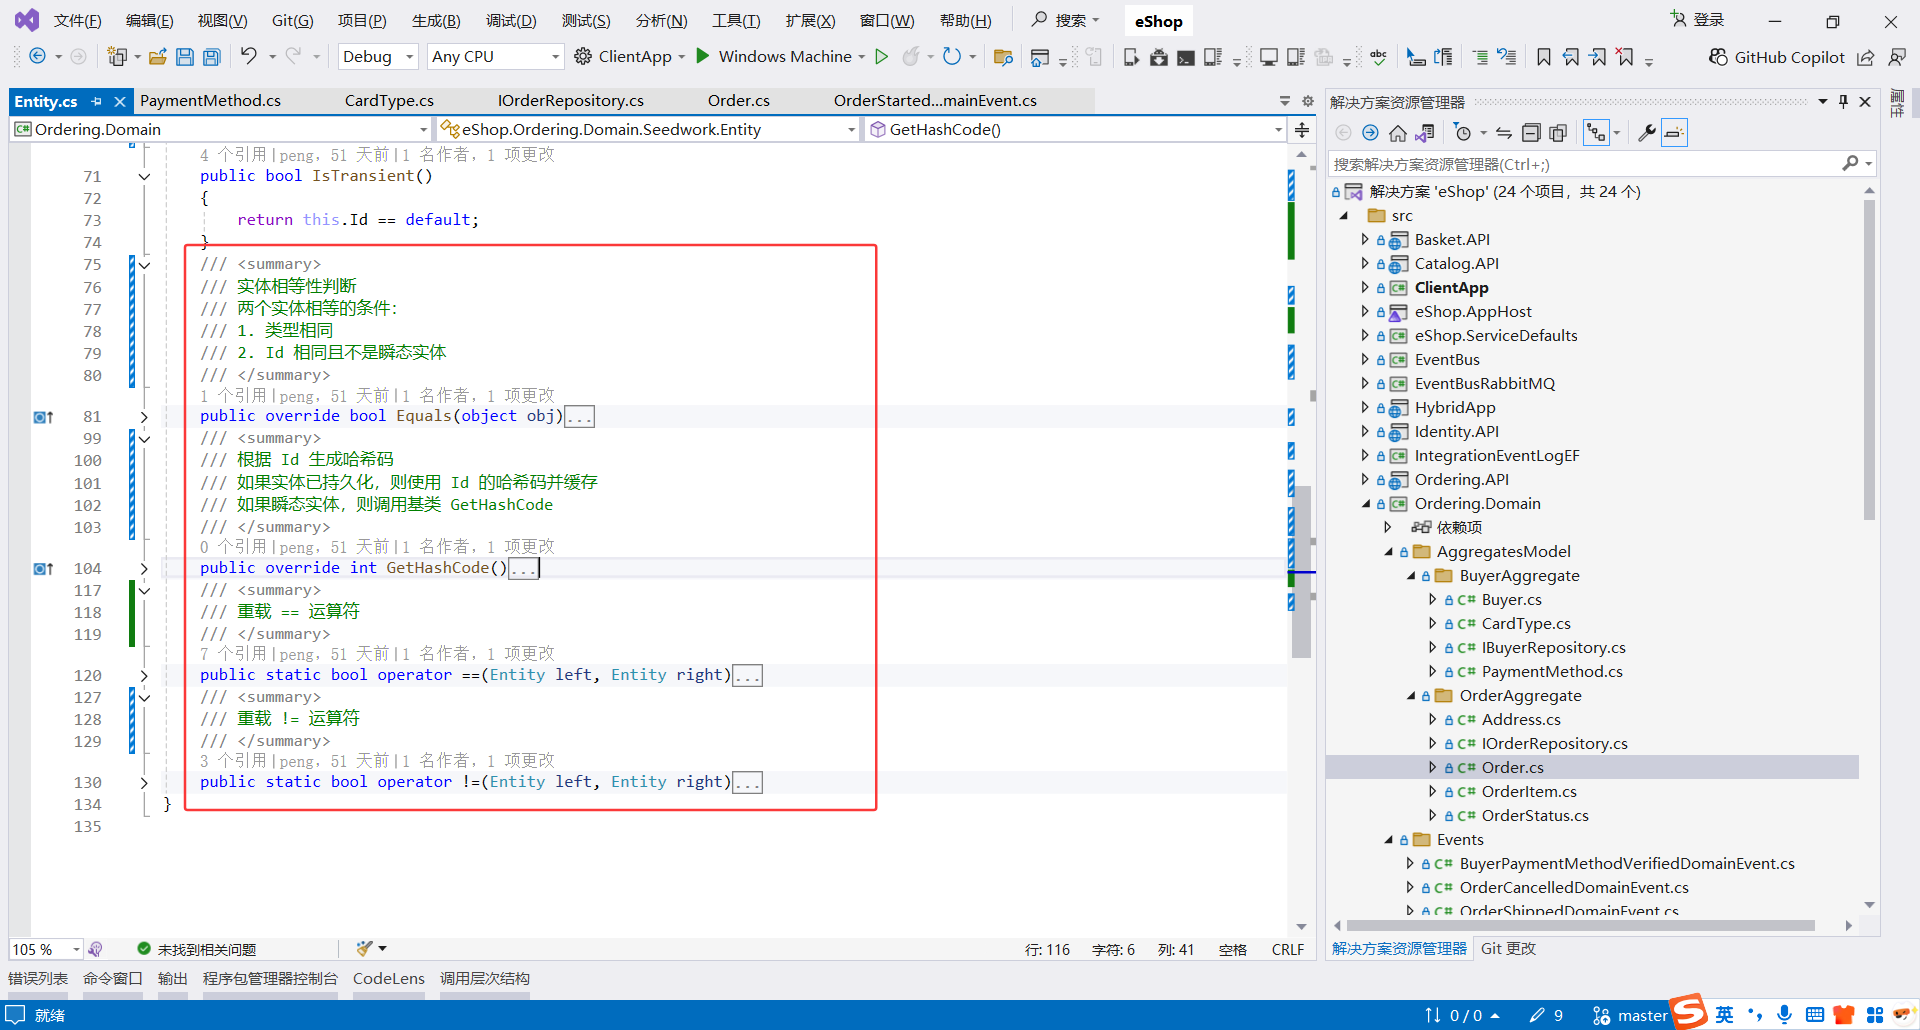Expand the collapsed GetHashCode method on line 104

[144, 569]
